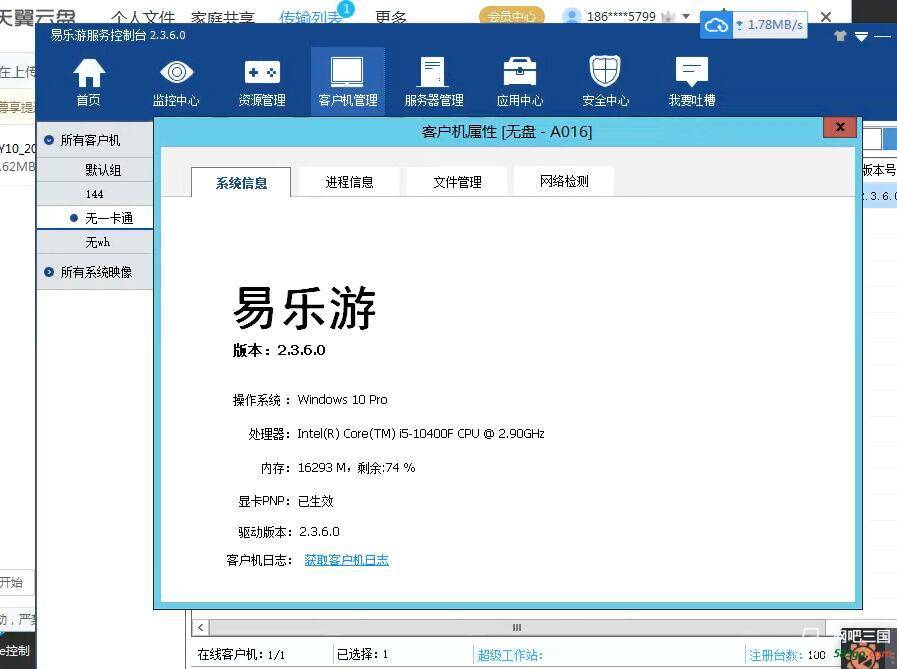This screenshot has width=897, height=669.
Task: Switch to 文件管理 tab
Action: point(457,182)
